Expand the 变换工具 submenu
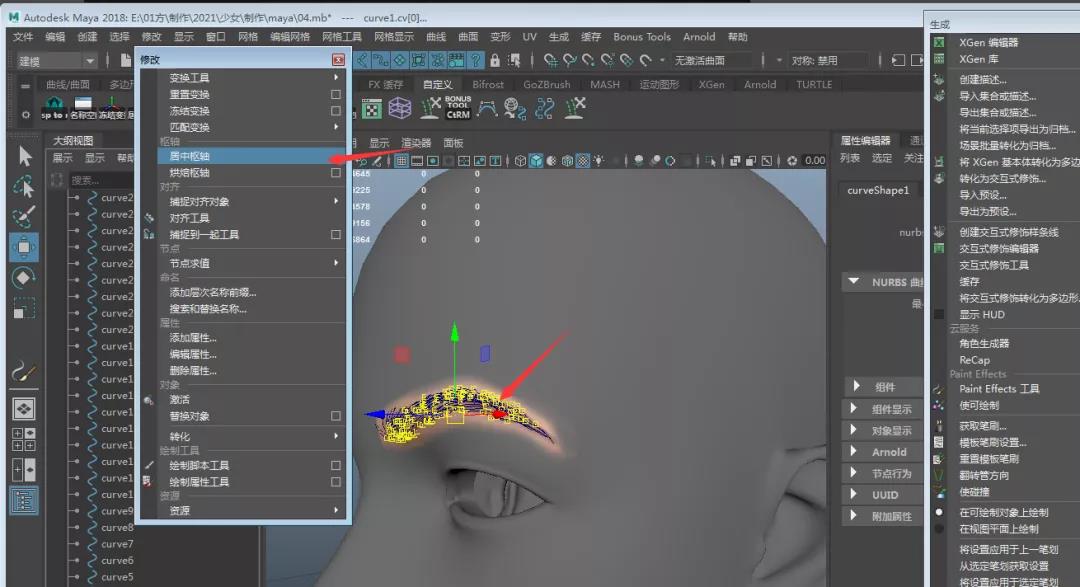This screenshot has height=587, width=1080. coord(336,78)
